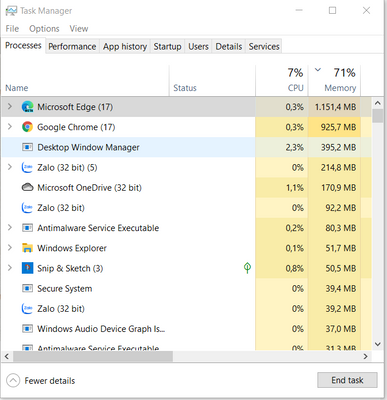The image size is (387, 400).
Task: Click the 1,1% CPU value
Action: [x=295, y=188]
